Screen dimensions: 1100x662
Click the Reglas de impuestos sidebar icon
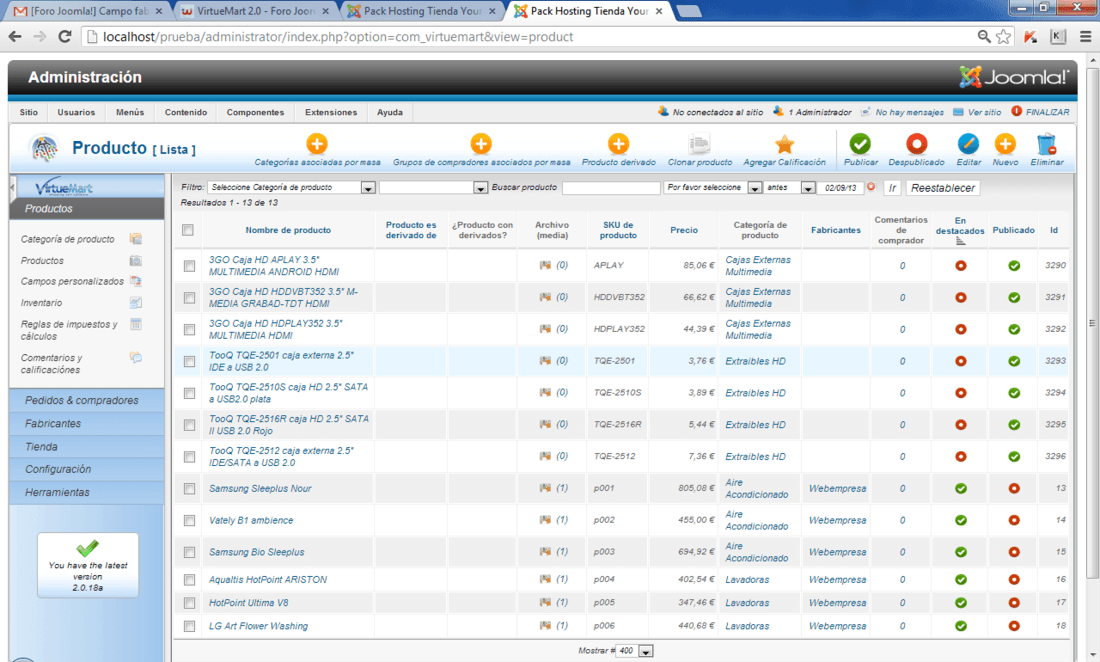point(136,324)
